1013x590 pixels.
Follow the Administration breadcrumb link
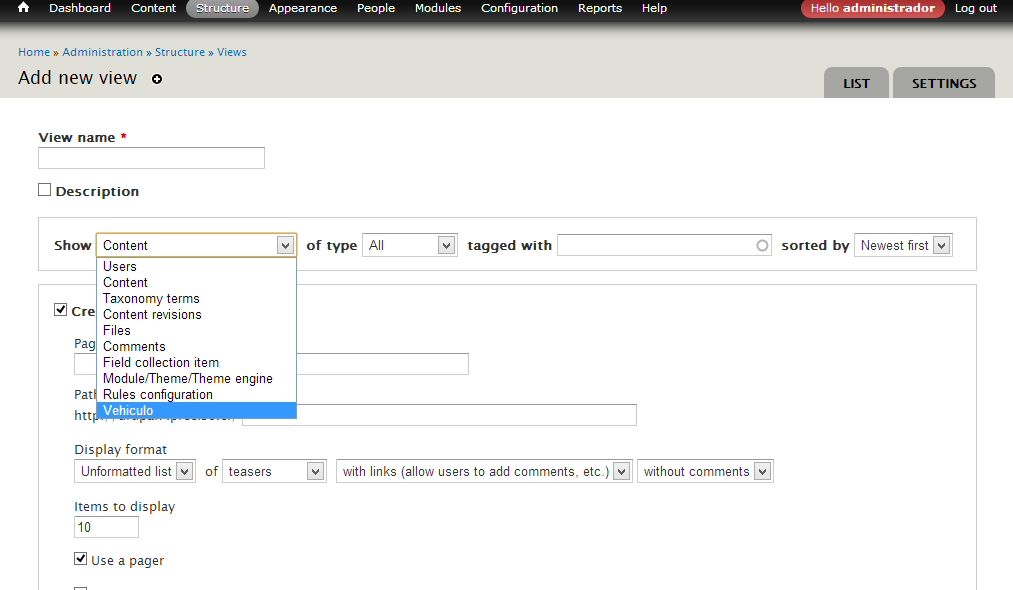tap(102, 52)
